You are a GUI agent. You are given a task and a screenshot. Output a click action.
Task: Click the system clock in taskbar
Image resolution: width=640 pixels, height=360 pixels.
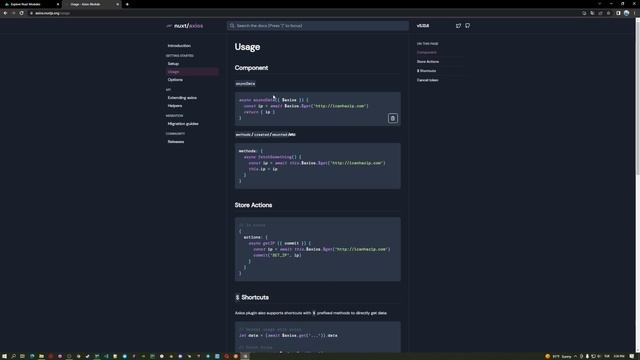[x=619, y=356]
